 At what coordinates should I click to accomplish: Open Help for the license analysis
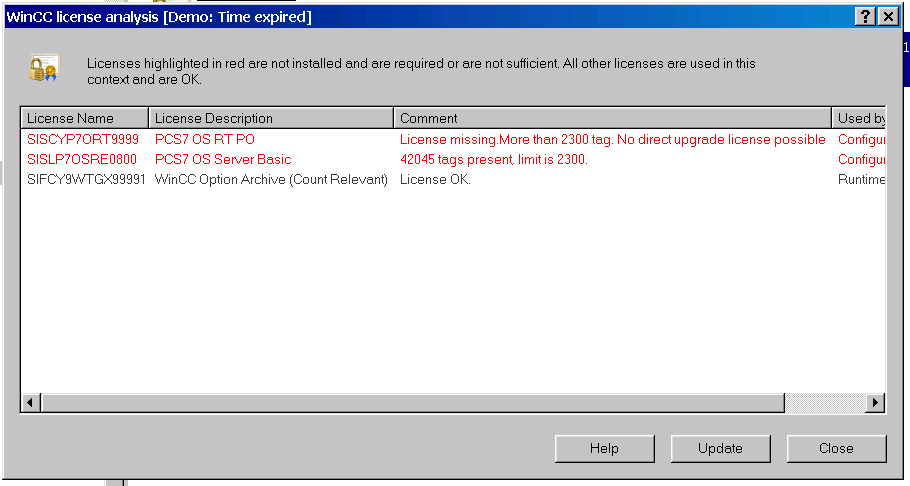[604, 448]
